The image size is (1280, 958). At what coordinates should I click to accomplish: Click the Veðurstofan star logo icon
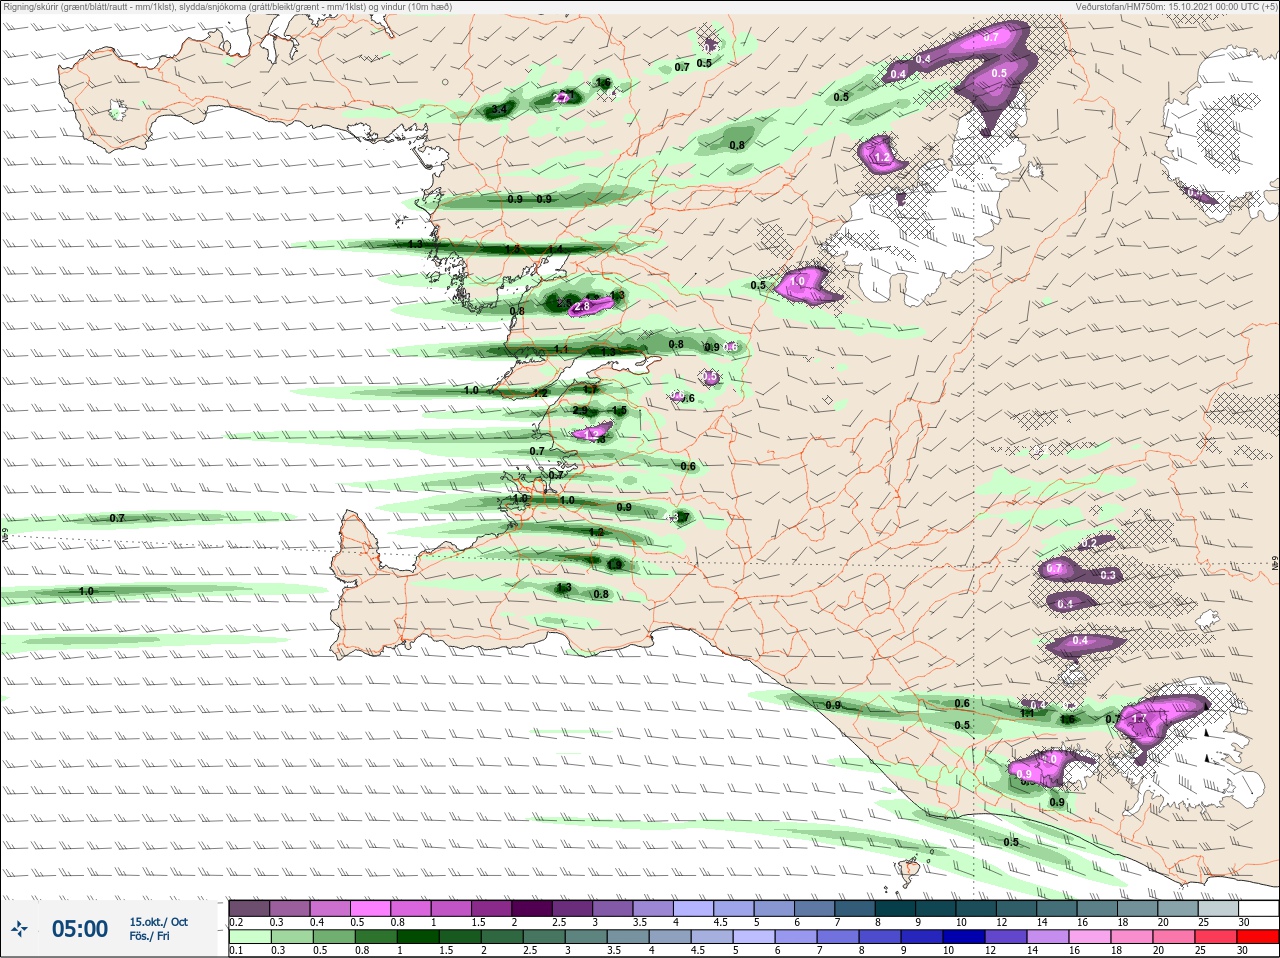coord(19,930)
